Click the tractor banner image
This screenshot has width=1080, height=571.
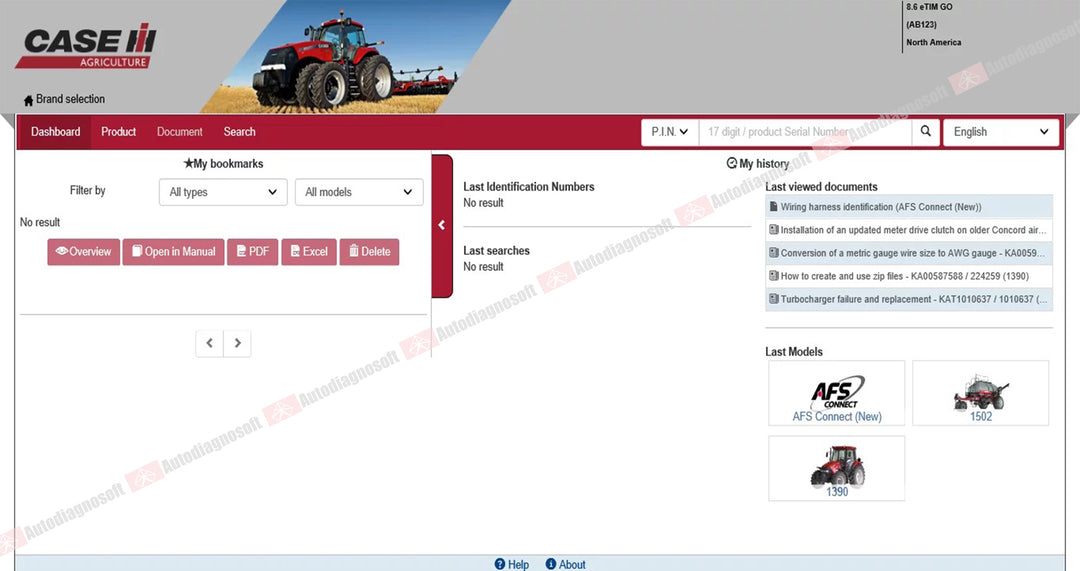pyautogui.click(x=355, y=56)
